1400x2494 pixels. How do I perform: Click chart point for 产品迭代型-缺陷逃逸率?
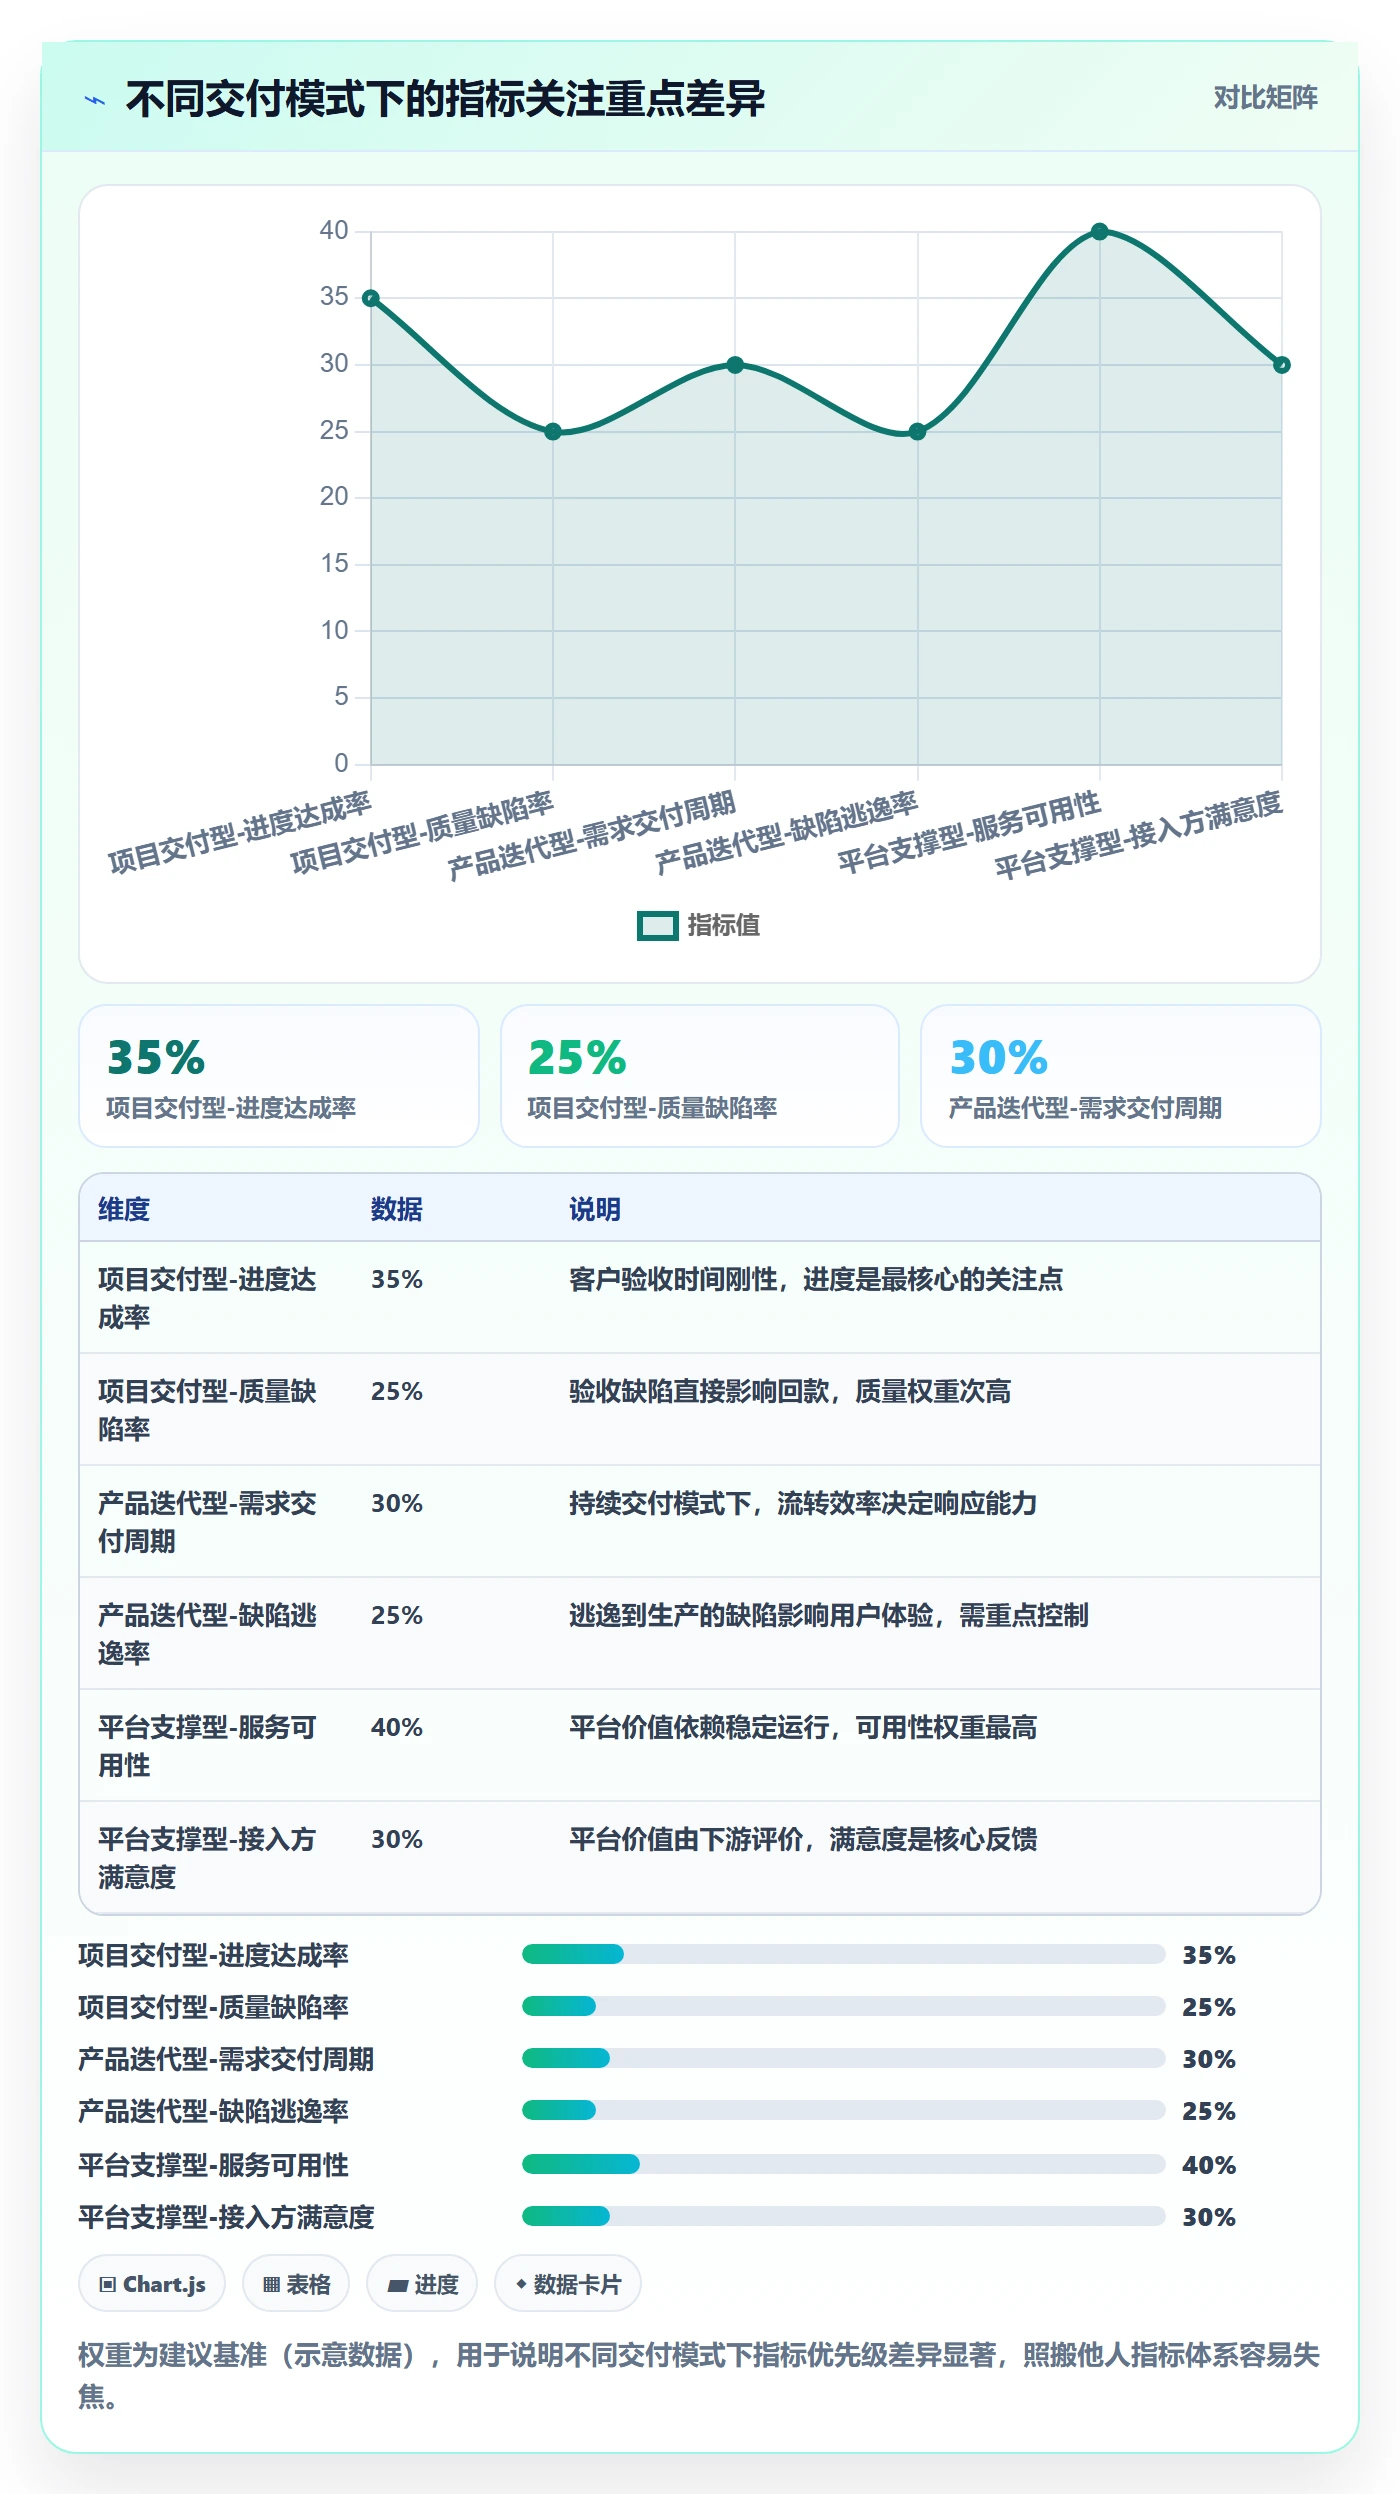coord(917,432)
